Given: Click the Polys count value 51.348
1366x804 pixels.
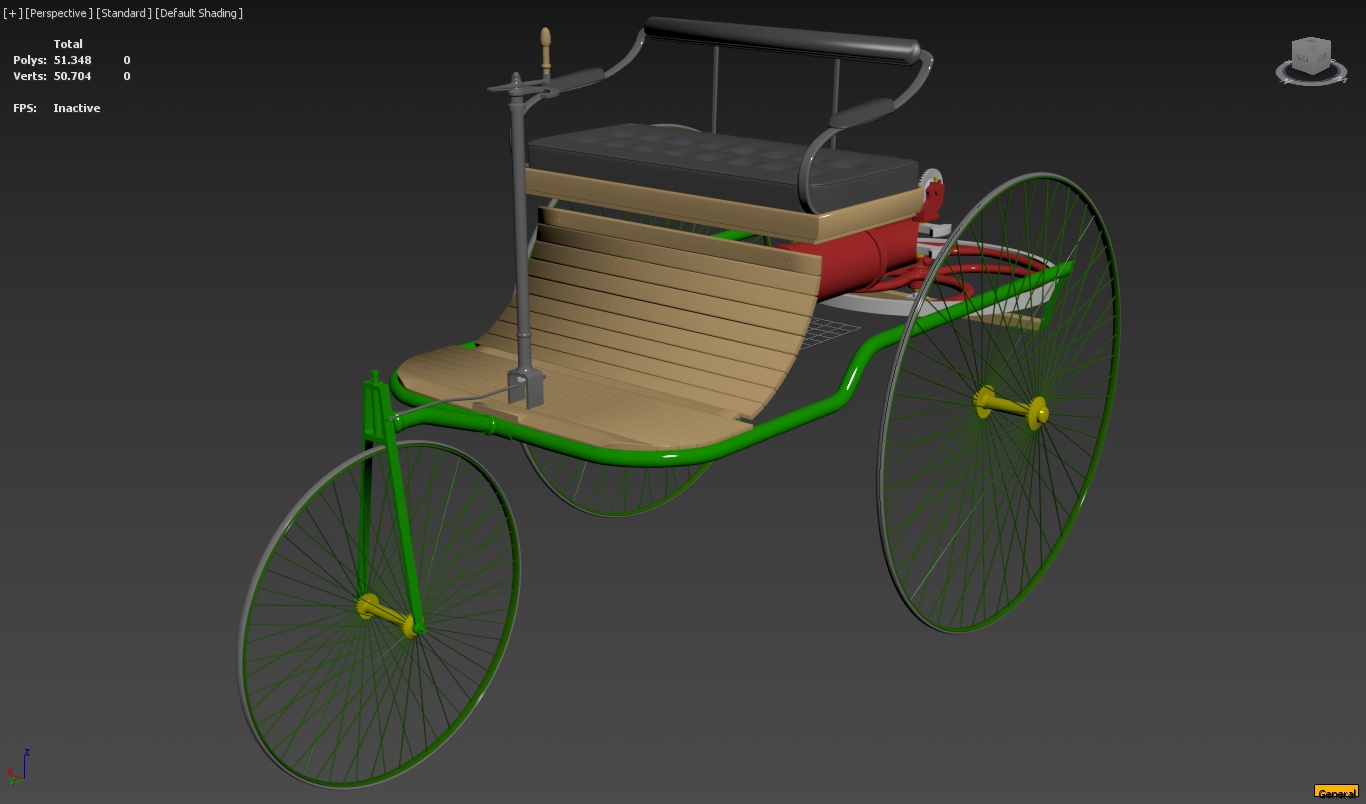Looking at the screenshot, I should click(x=72, y=60).
